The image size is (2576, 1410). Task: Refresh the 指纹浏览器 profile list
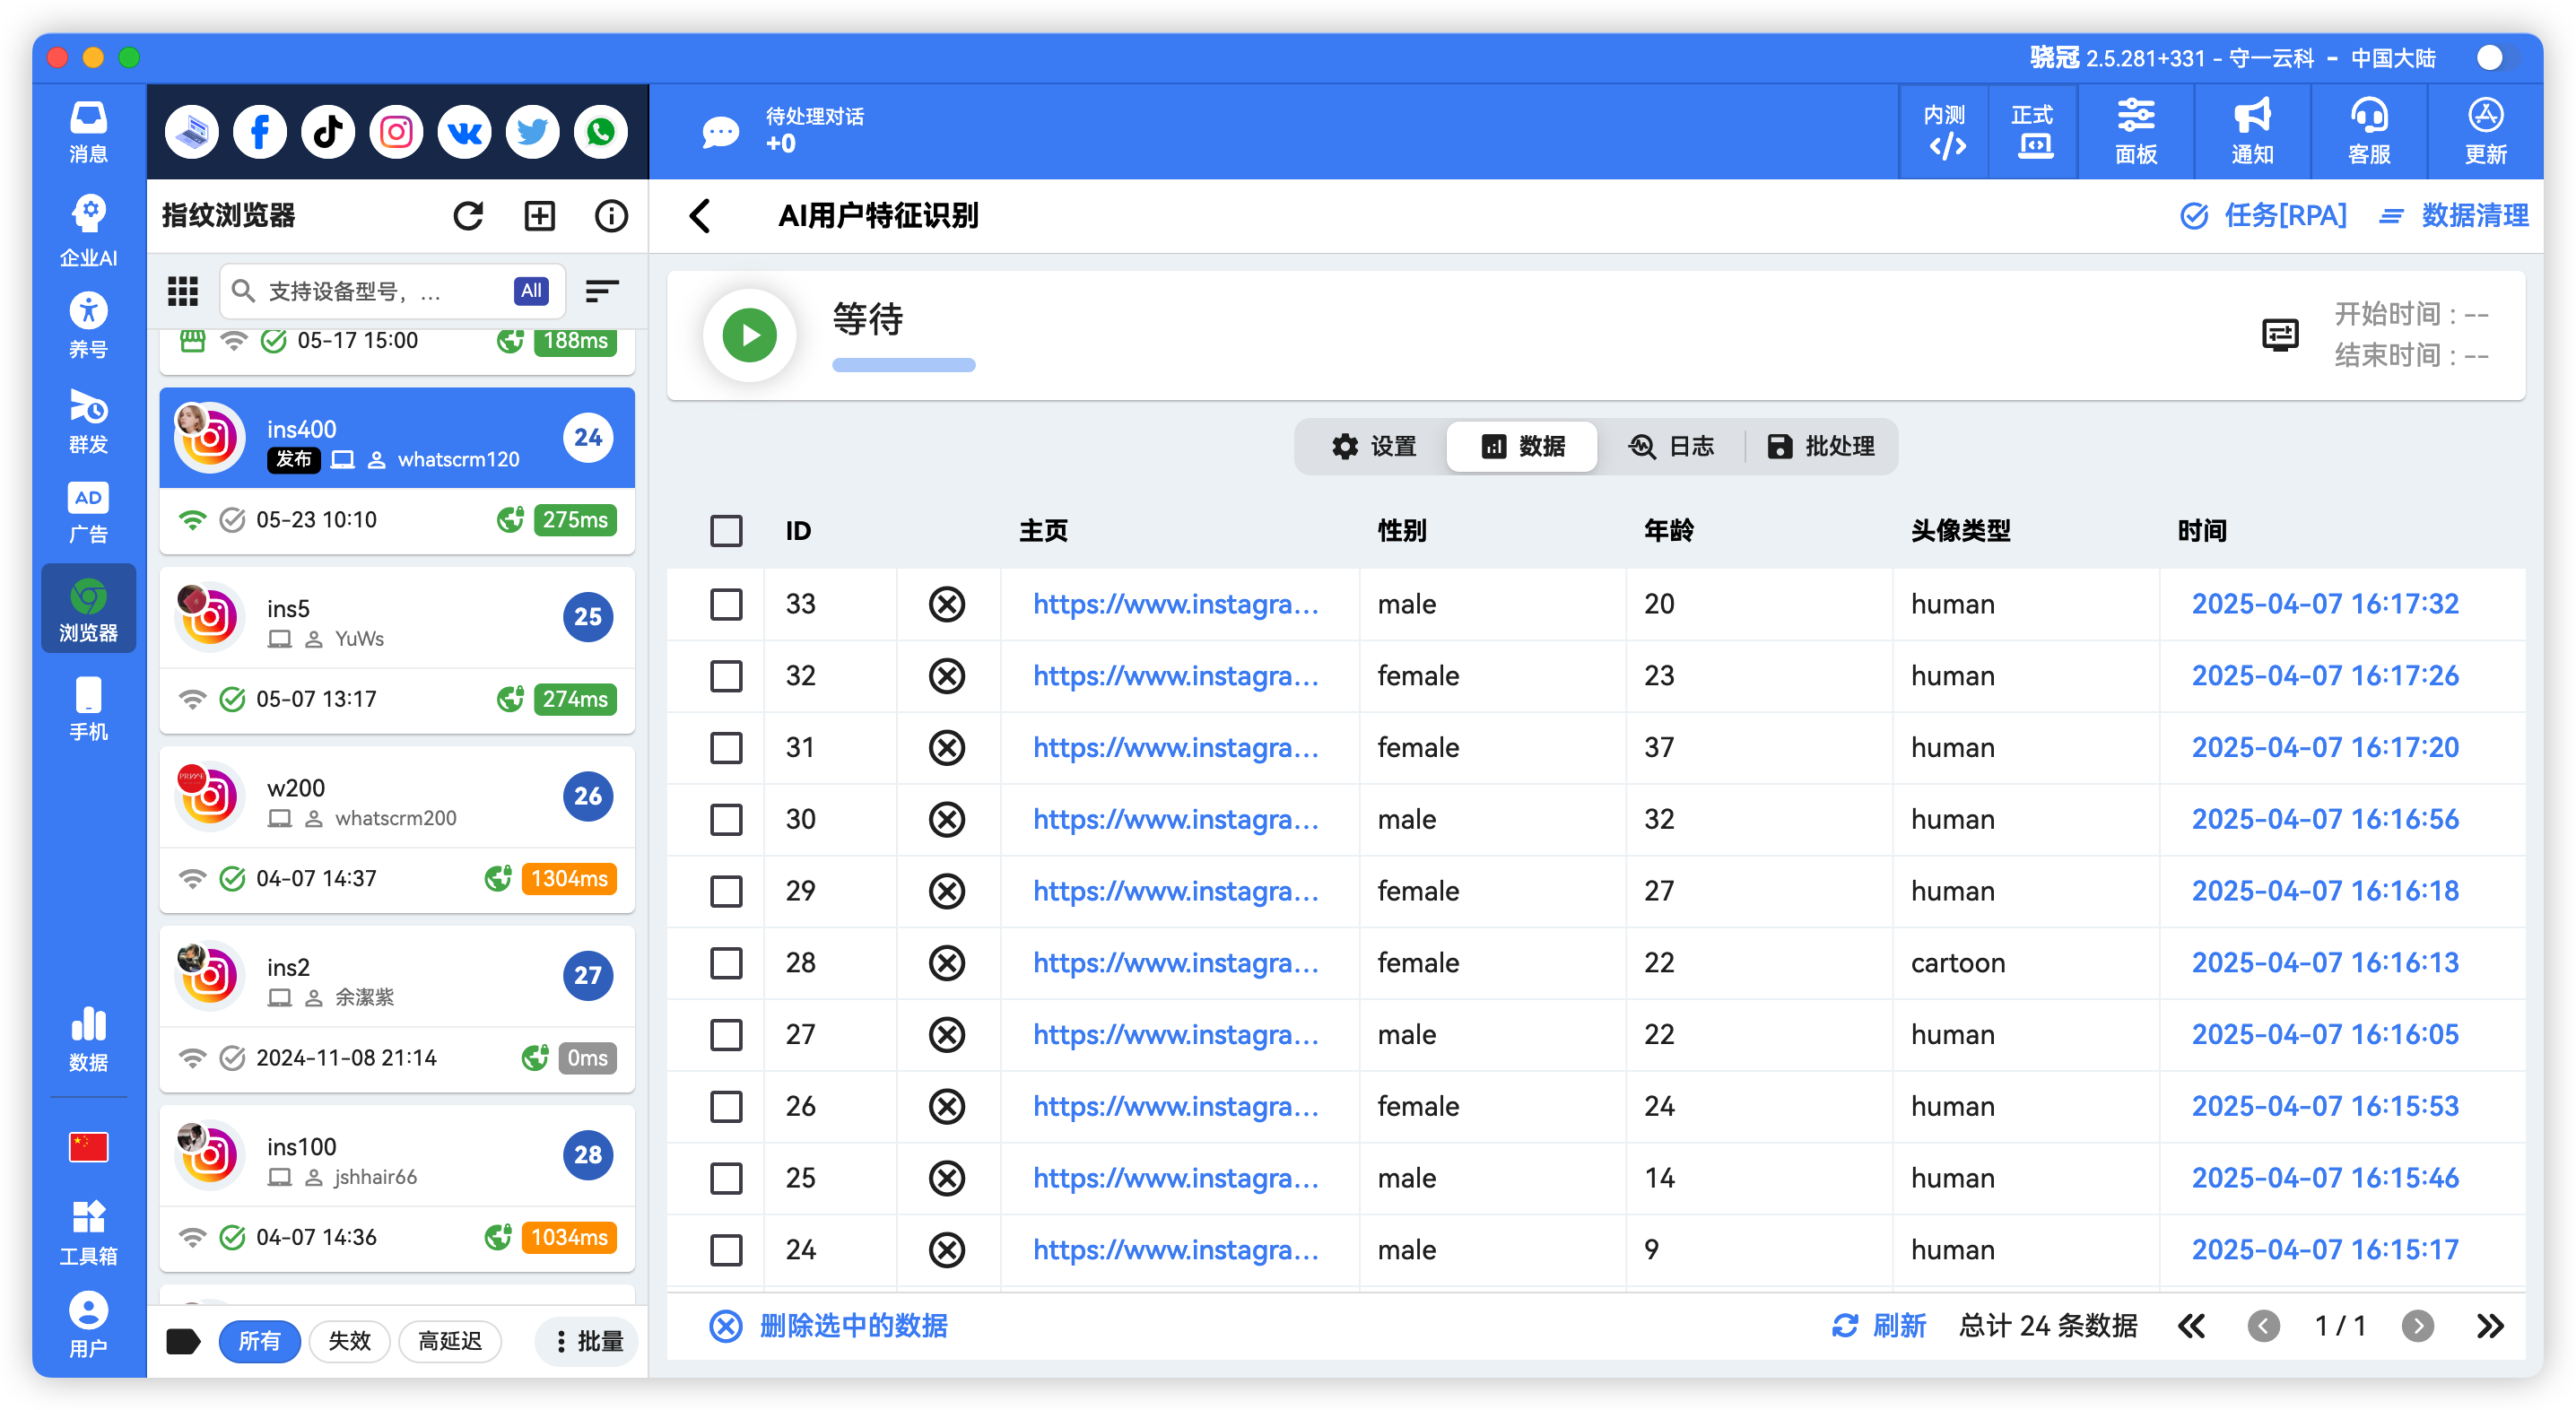click(x=468, y=215)
